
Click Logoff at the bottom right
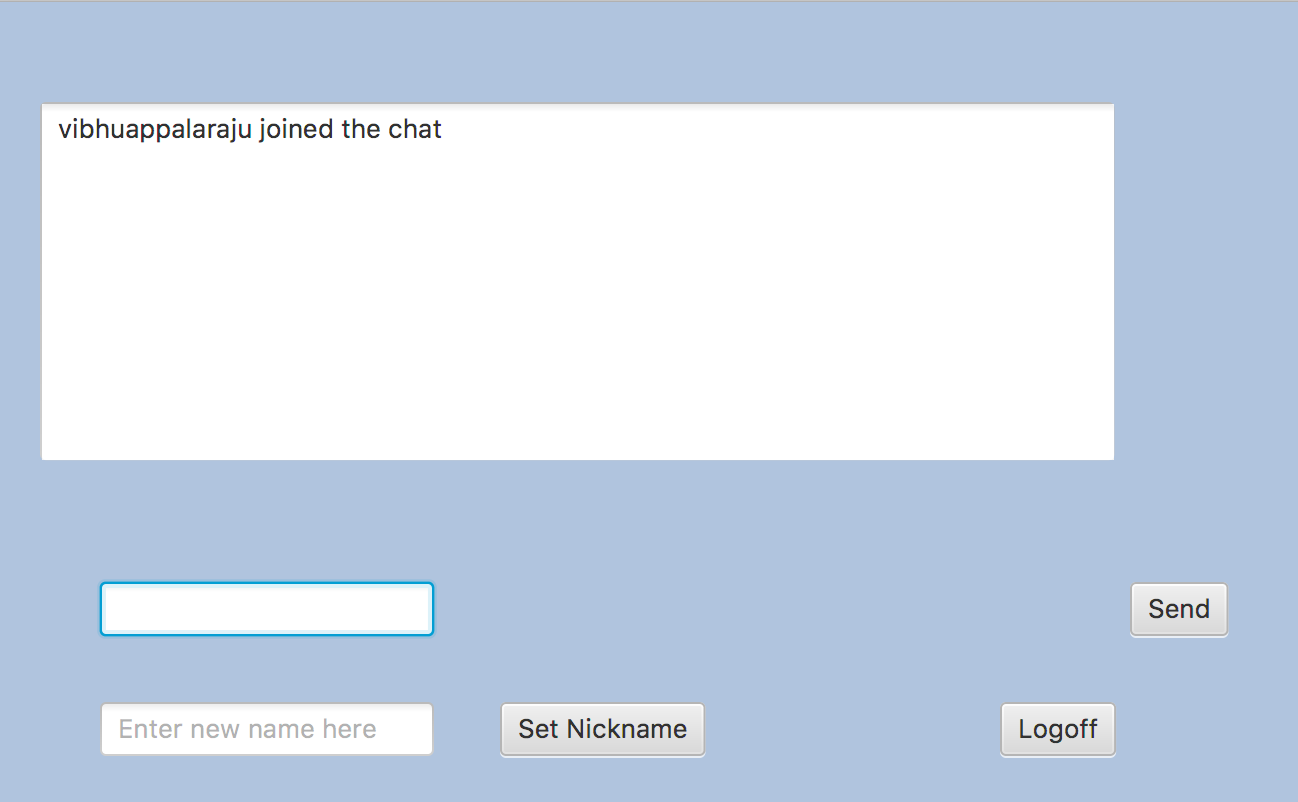1057,729
